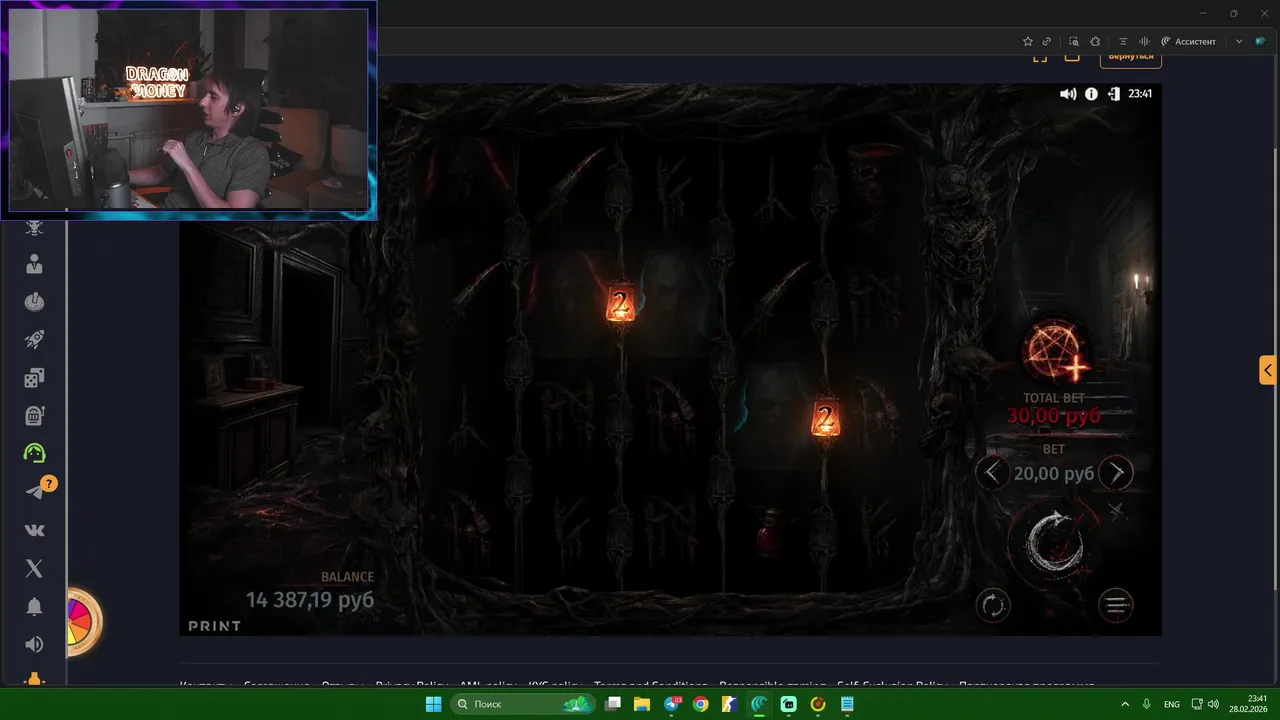Image resolution: width=1280 pixels, height=720 pixels.
Task: Click the bet value 20,00 руб
Action: pyautogui.click(x=1054, y=473)
